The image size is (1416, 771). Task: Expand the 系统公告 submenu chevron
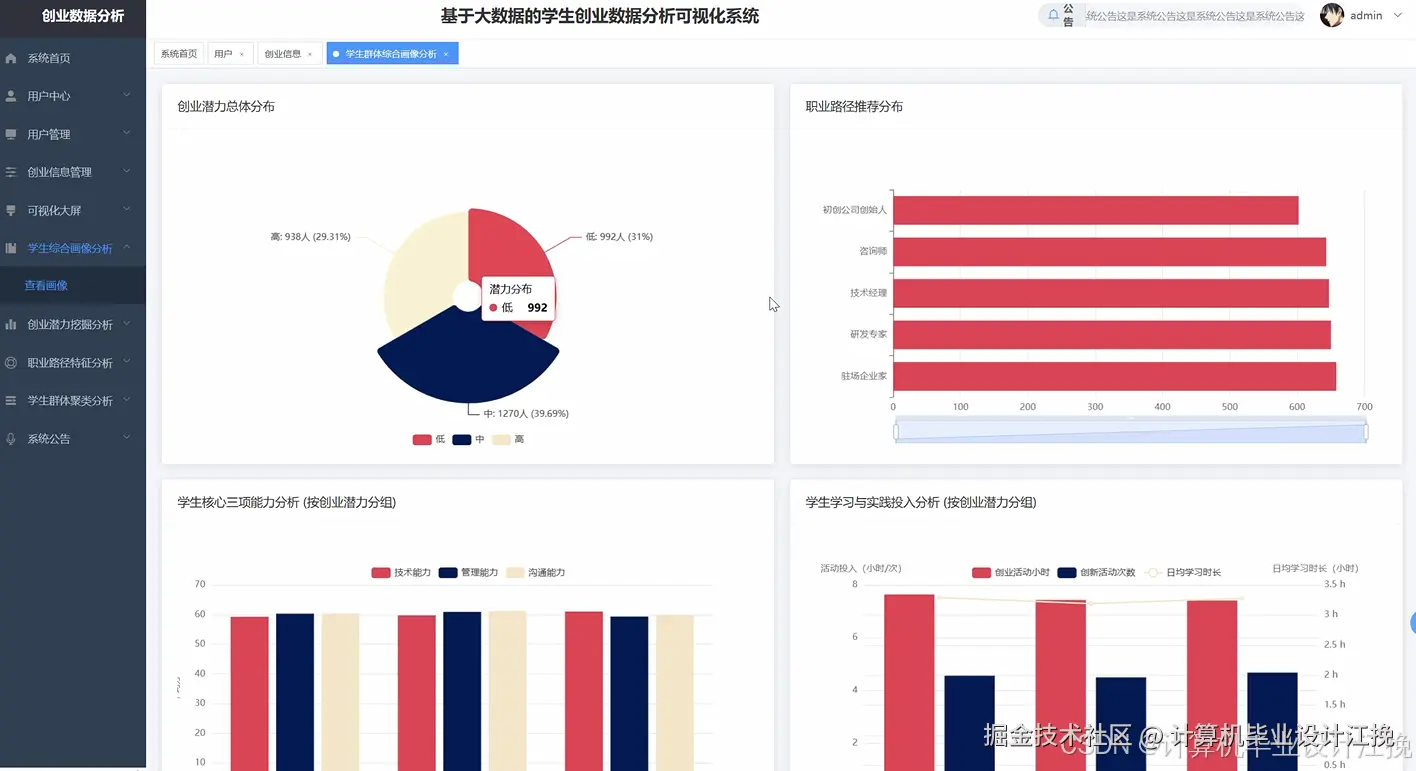coord(127,437)
